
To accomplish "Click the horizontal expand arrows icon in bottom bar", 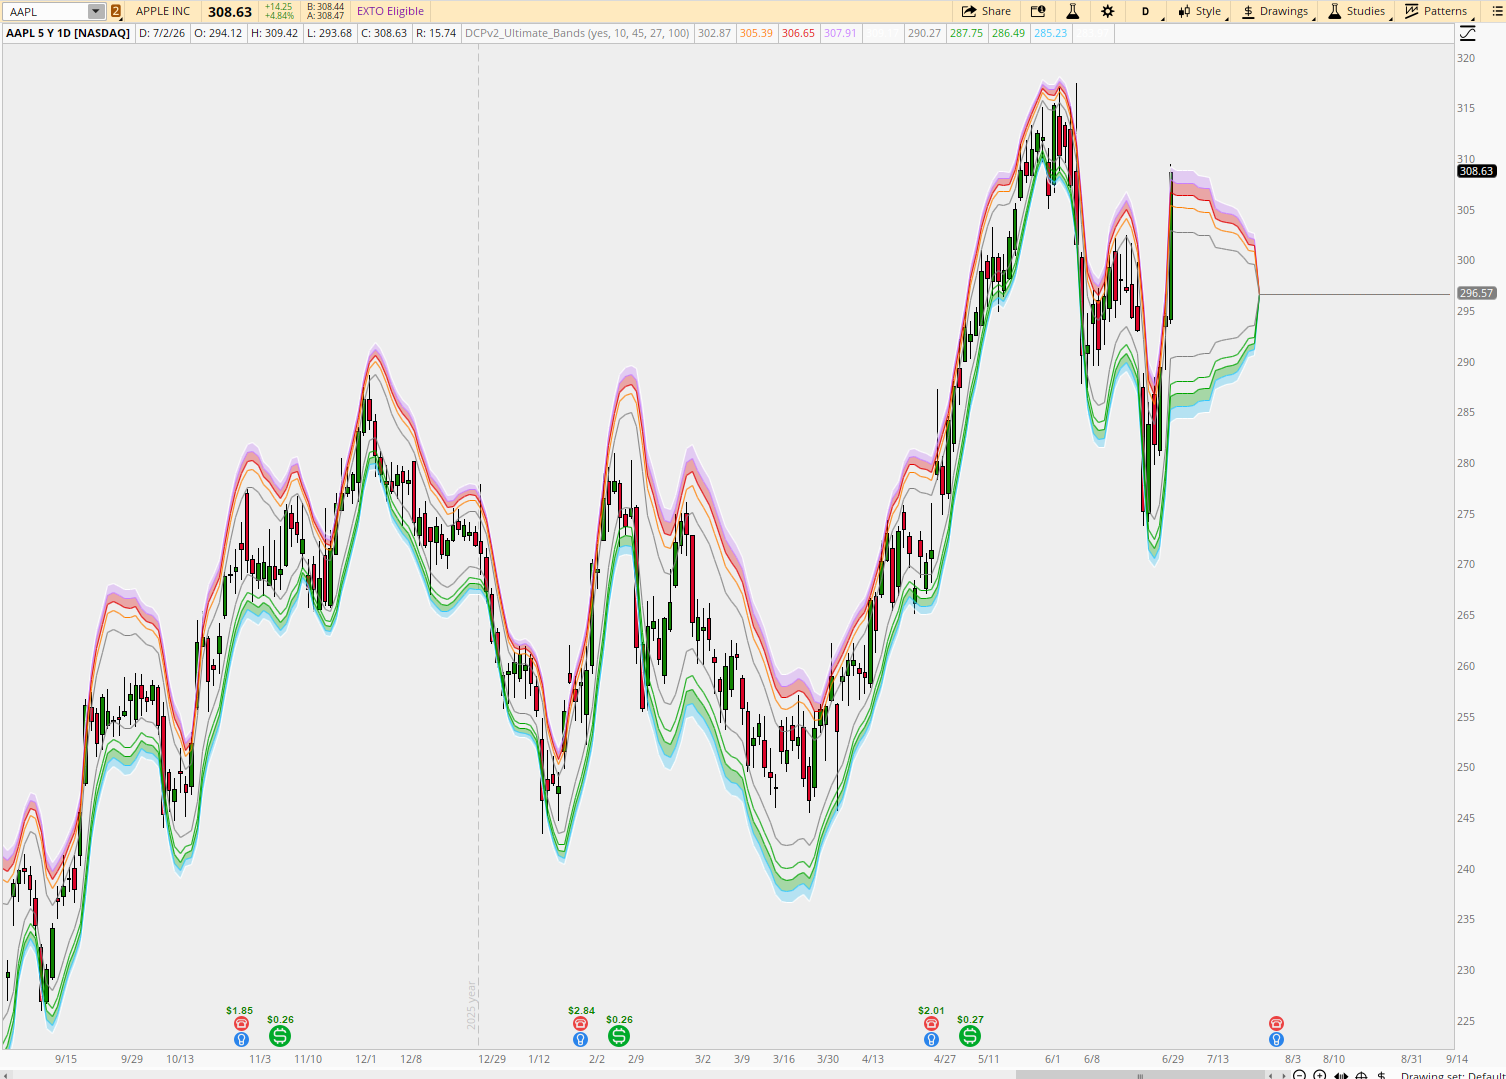I will (1341, 1075).
